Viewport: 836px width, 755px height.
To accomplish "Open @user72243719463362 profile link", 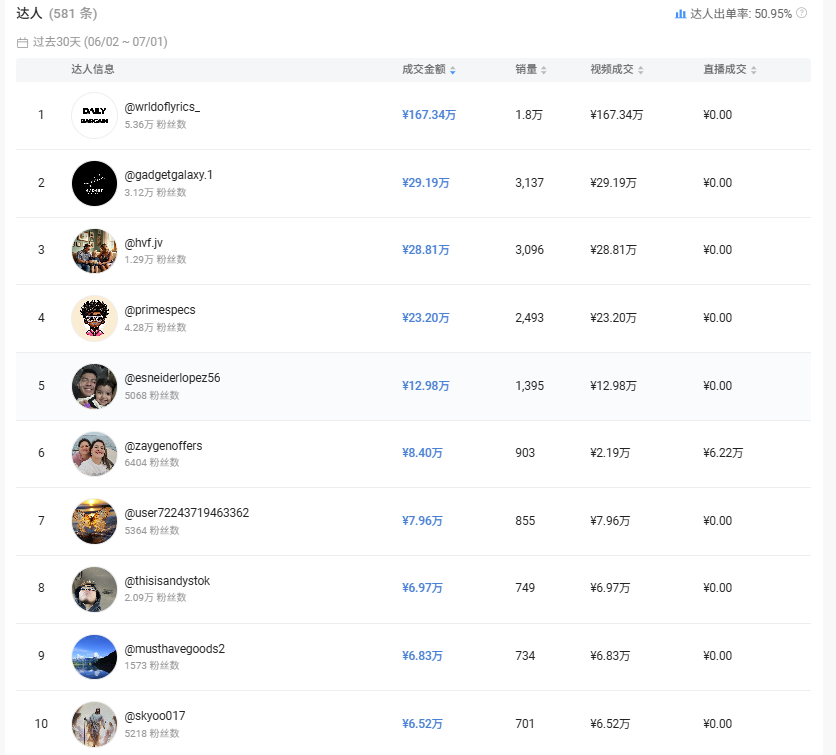I will pos(187,513).
